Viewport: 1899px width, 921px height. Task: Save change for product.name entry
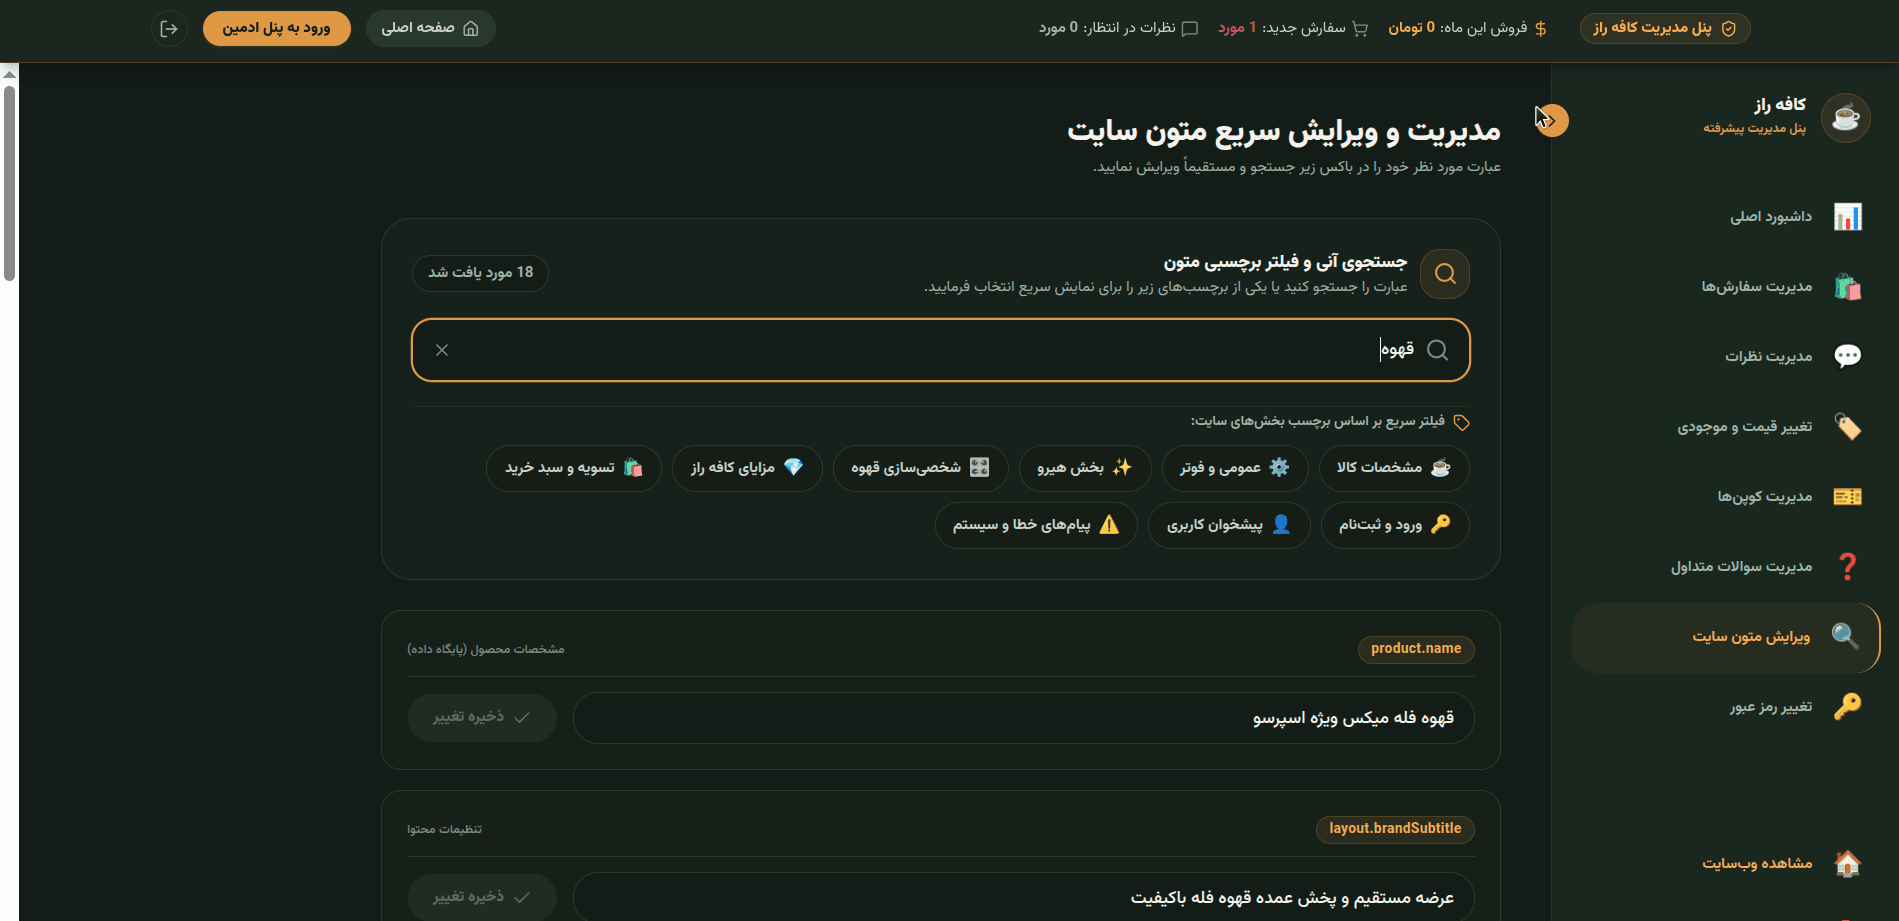point(482,718)
